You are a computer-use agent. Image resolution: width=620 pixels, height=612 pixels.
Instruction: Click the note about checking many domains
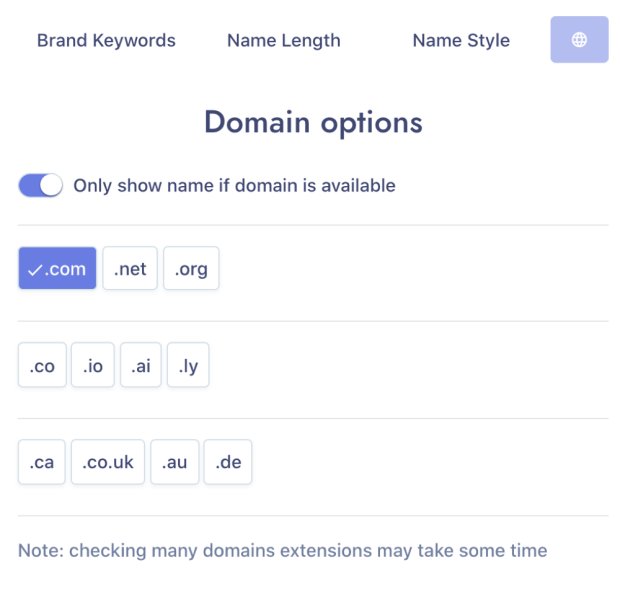[x=283, y=550]
